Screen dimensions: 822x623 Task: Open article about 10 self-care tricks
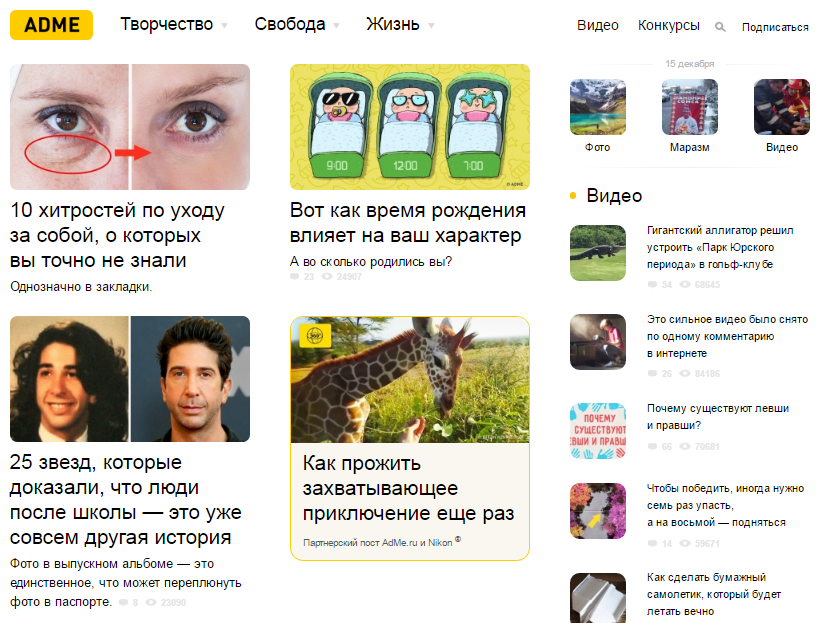(x=117, y=235)
